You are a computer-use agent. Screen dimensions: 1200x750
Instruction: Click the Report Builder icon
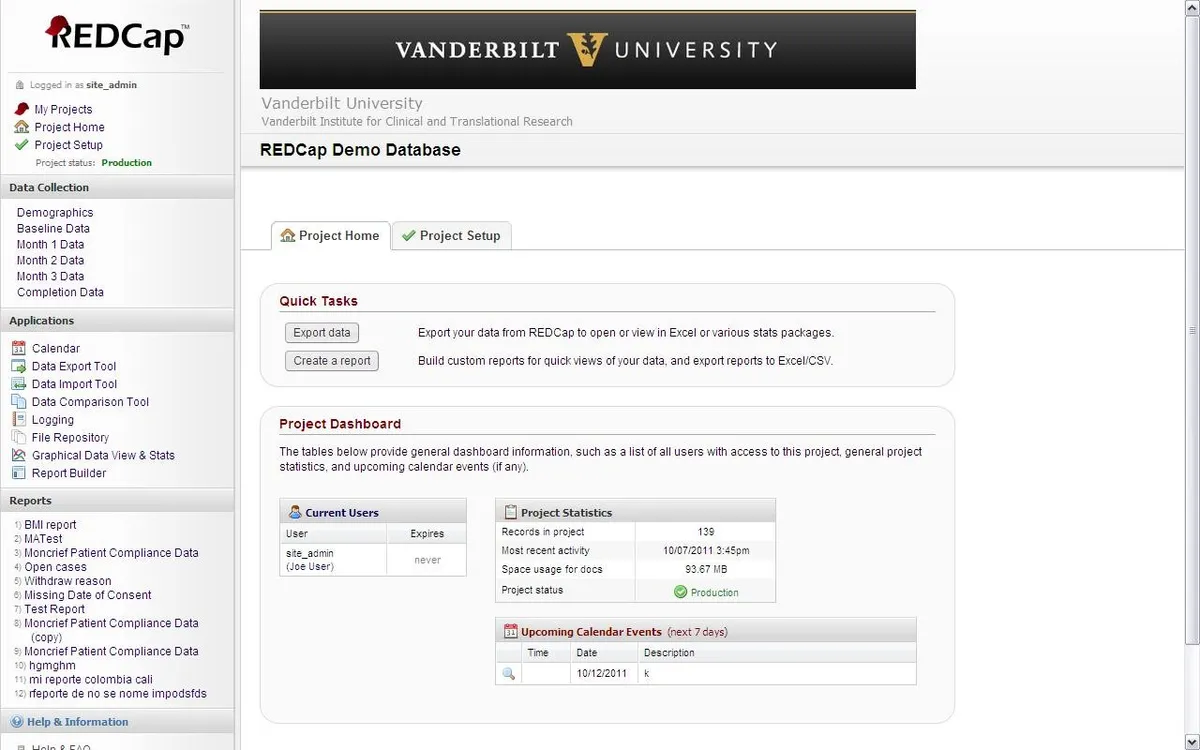pos(19,474)
